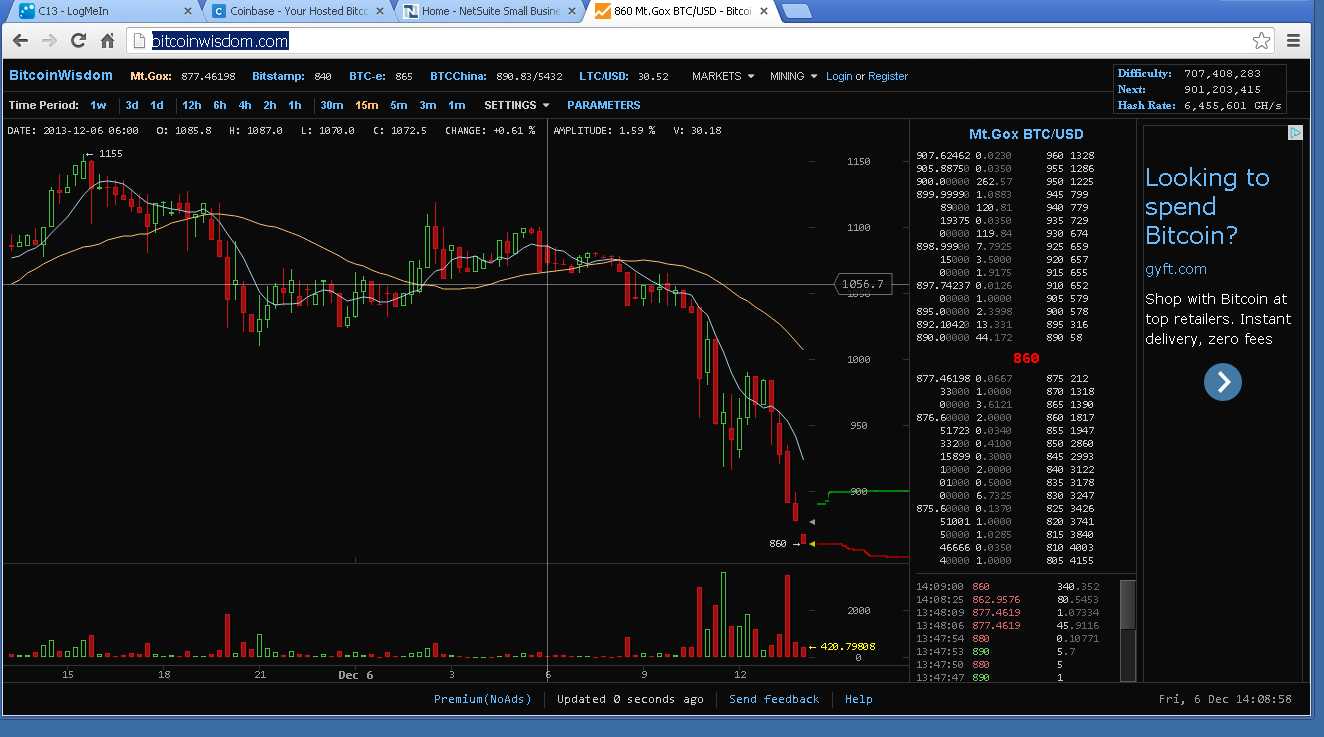Click the Hash Rate value 6,455,601 GH/s

1232,105
